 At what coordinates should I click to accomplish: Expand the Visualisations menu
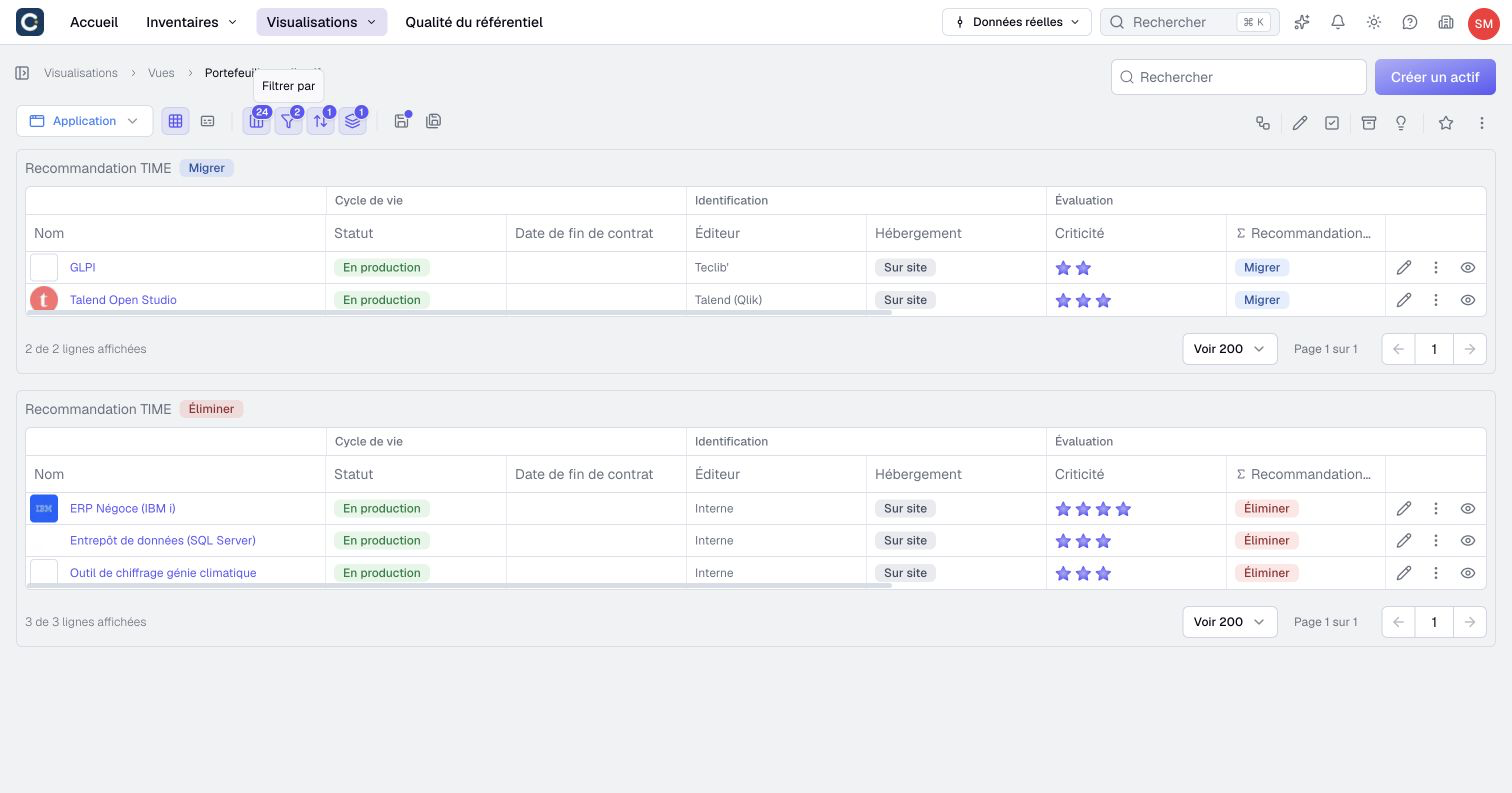[x=321, y=22]
